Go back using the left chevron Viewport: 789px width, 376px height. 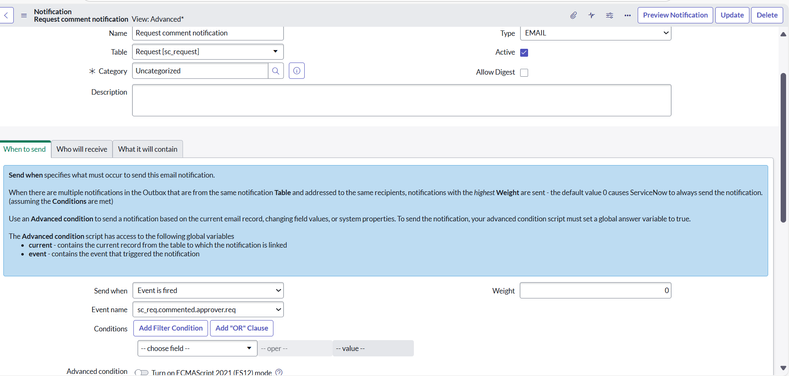(x=6, y=15)
